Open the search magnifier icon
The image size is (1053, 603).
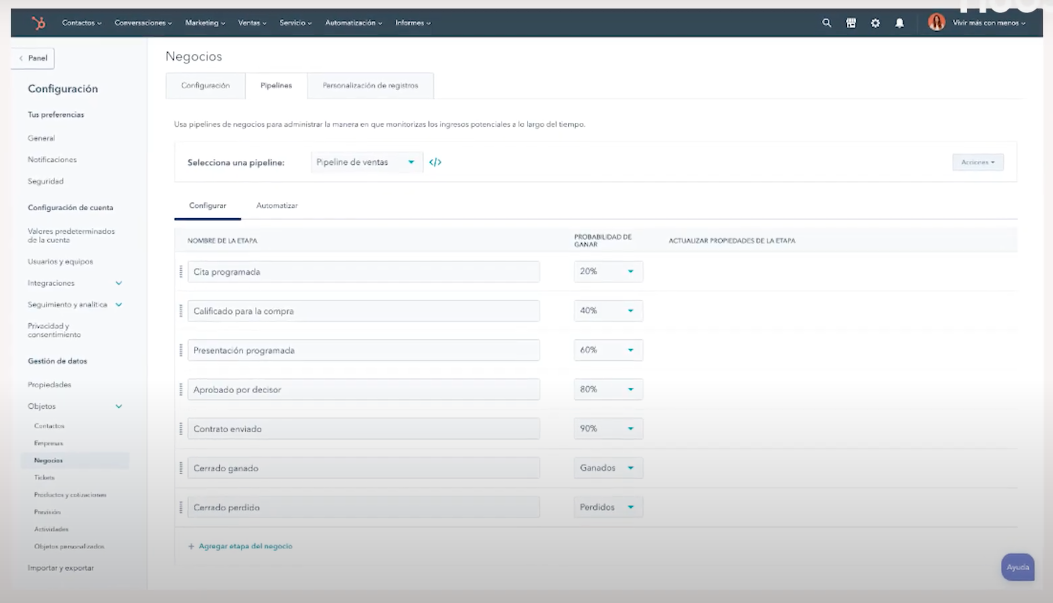pos(826,23)
